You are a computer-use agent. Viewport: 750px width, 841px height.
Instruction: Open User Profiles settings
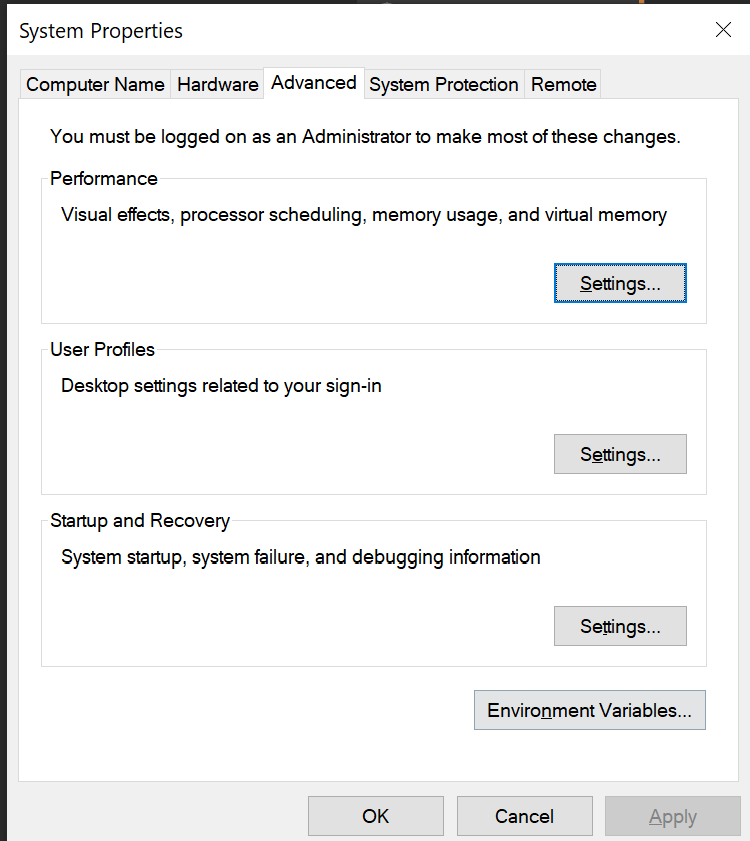click(x=620, y=454)
